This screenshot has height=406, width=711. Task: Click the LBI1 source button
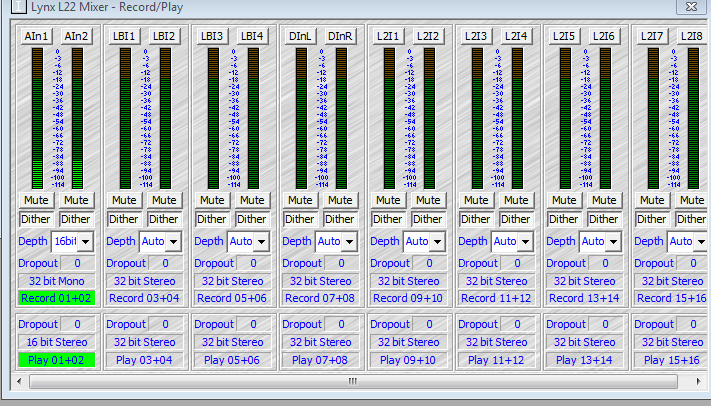point(124,36)
